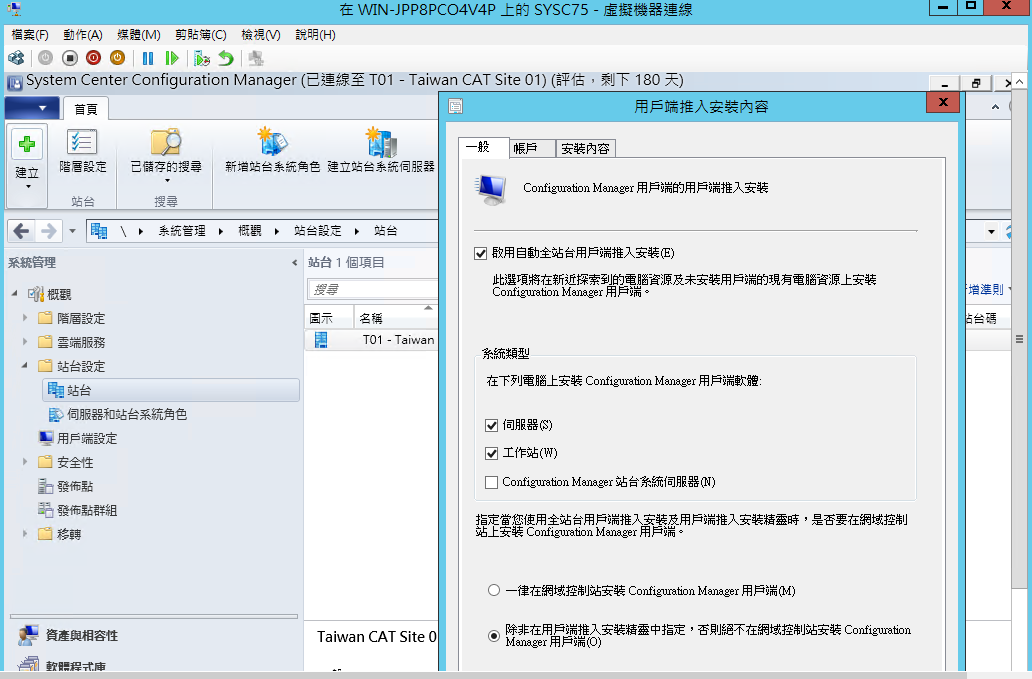1032x679 pixels.
Task: Open the 動作(A) menu
Action: [x=83, y=35]
